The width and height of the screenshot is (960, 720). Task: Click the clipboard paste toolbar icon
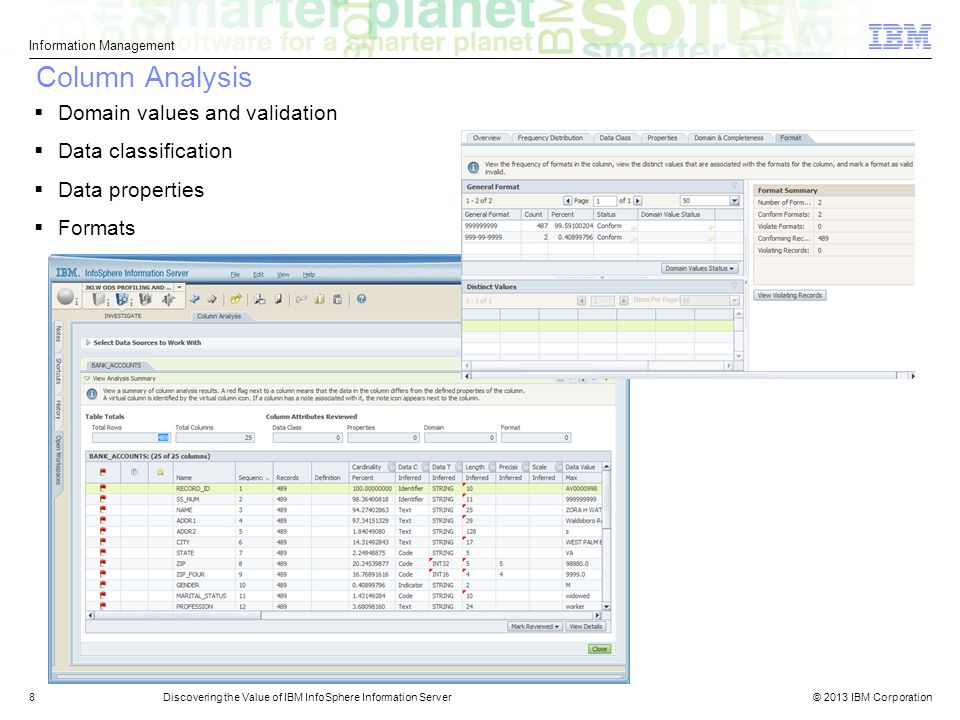pos(337,299)
